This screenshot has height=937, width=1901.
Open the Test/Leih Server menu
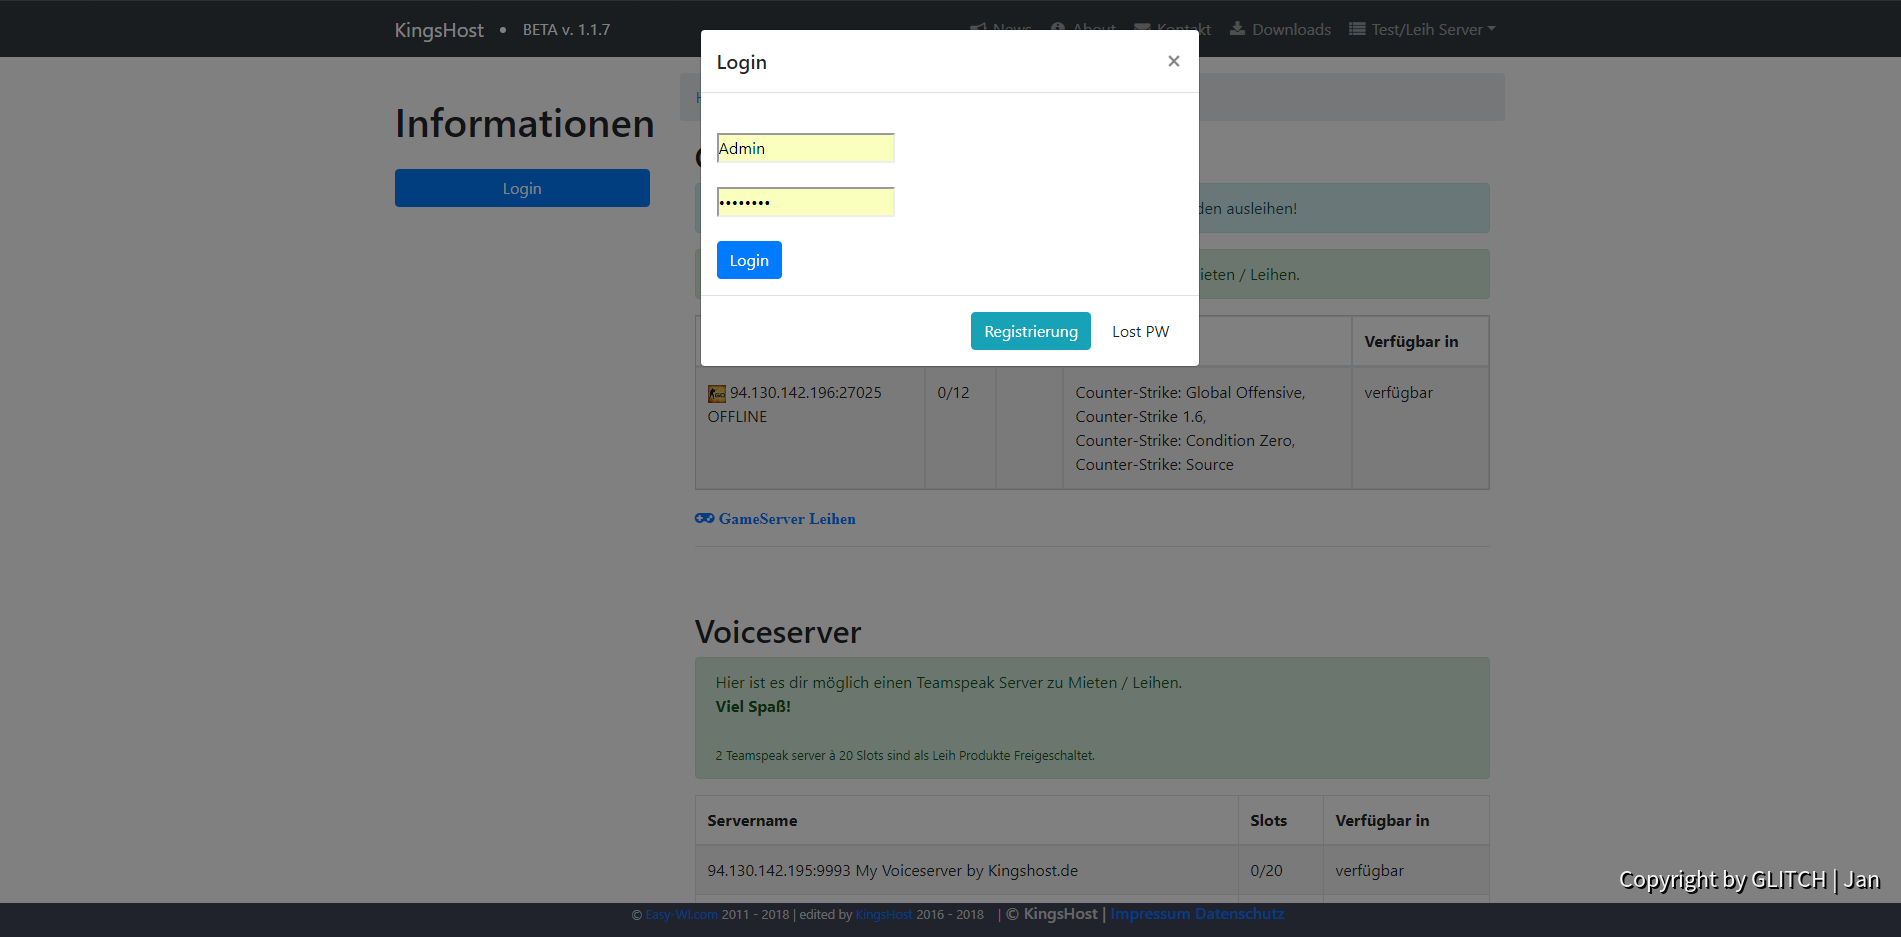tap(1426, 29)
